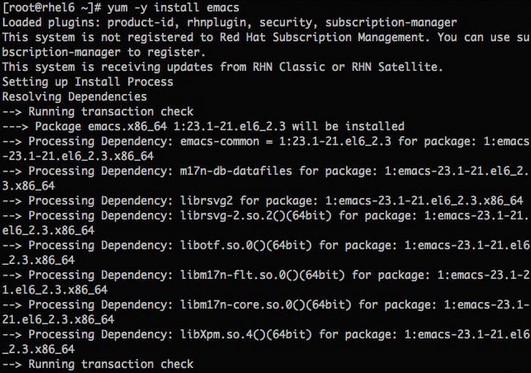The width and height of the screenshot is (531, 373).
Task: Click the 'libotf.so.0()(64bit)' dependency text
Action: [x=246, y=245]
